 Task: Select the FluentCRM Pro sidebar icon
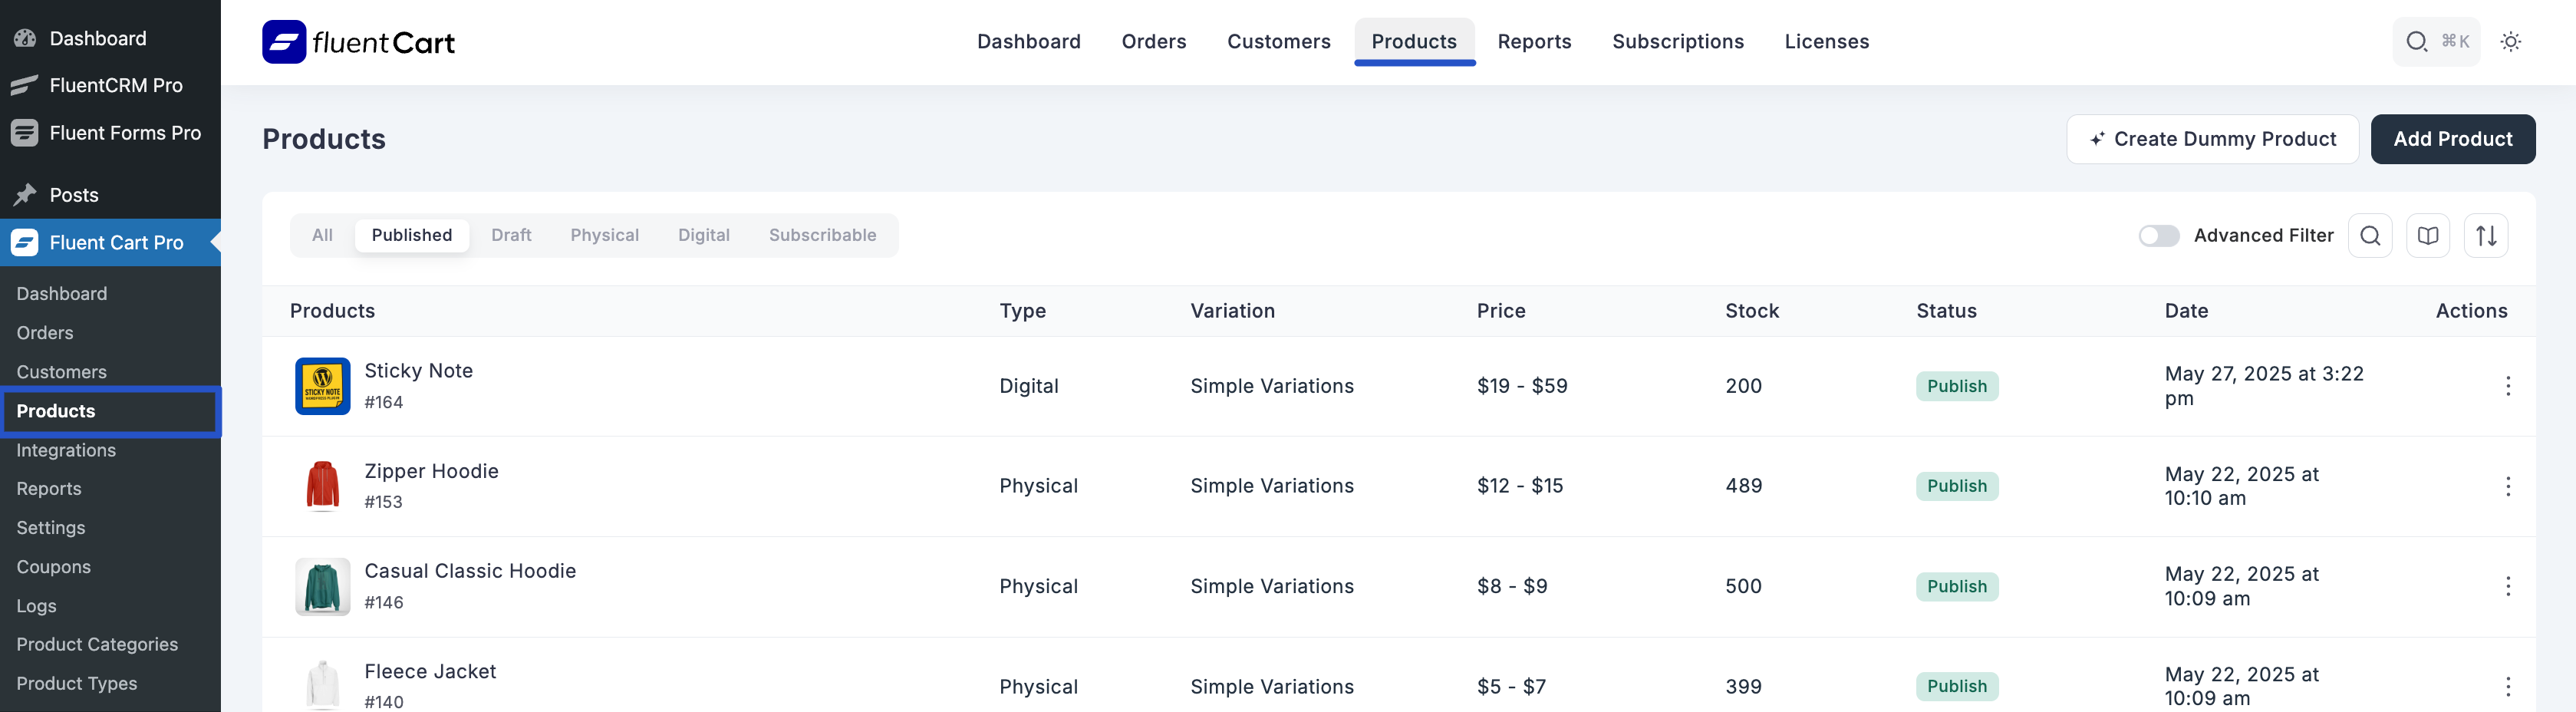(x=24, y=85)
